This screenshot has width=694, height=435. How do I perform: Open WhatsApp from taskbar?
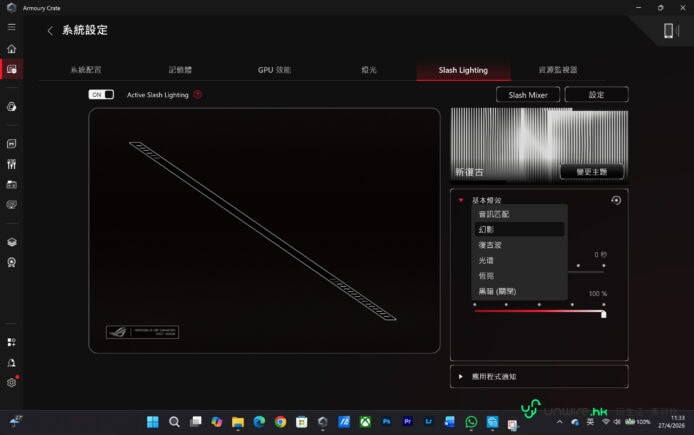coord(471,422)
